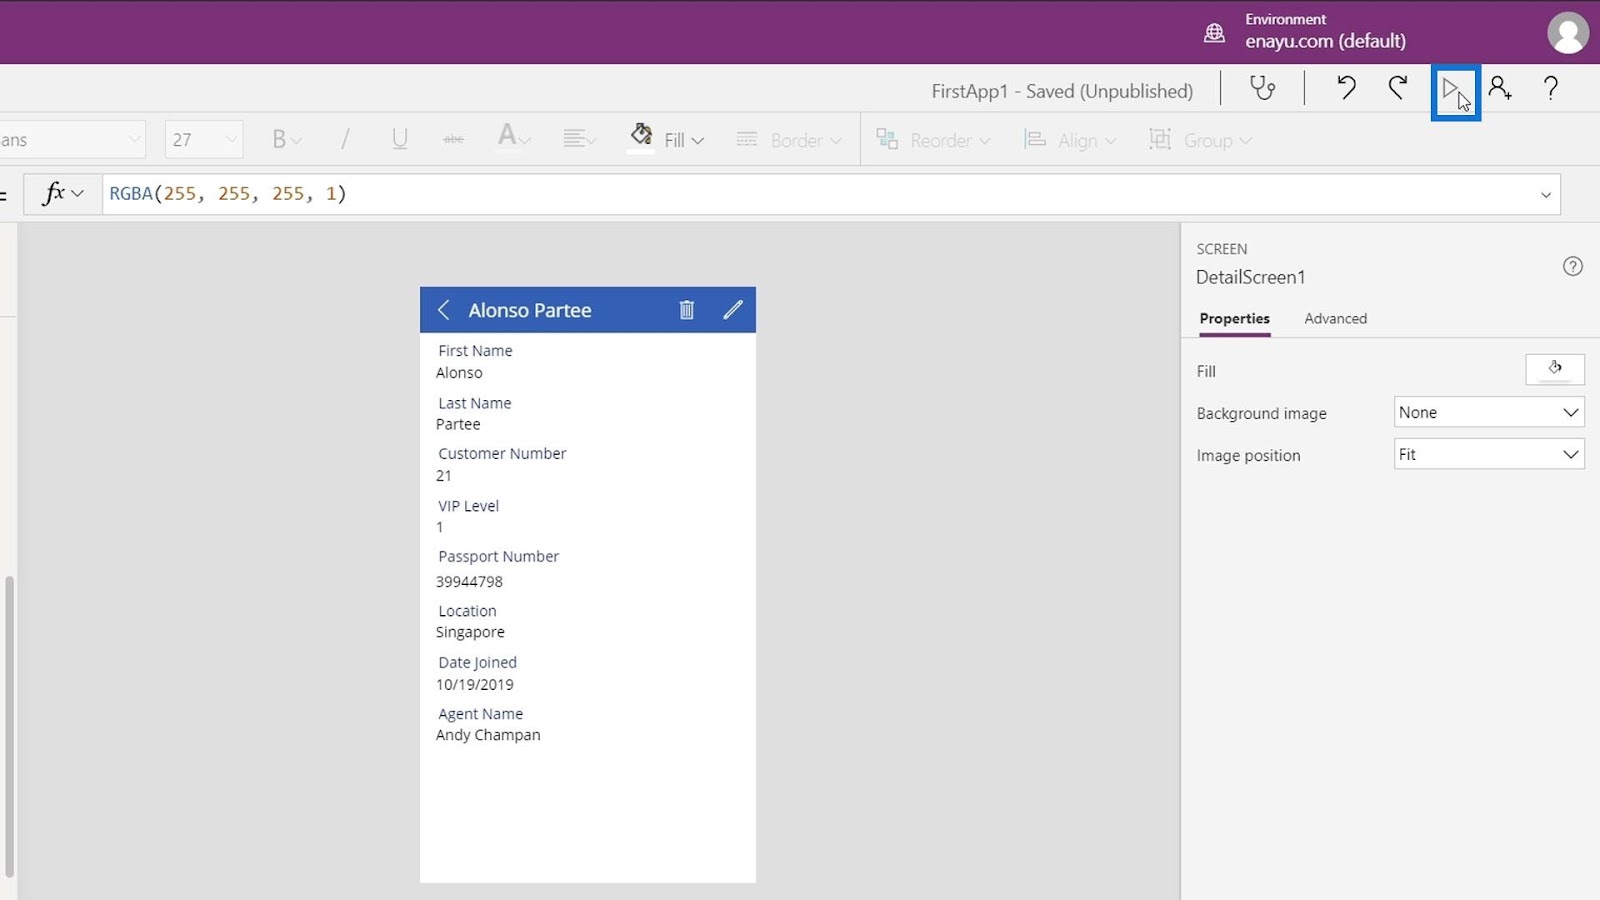
Task: Select the Last Name label
Action: click(474, 403)
